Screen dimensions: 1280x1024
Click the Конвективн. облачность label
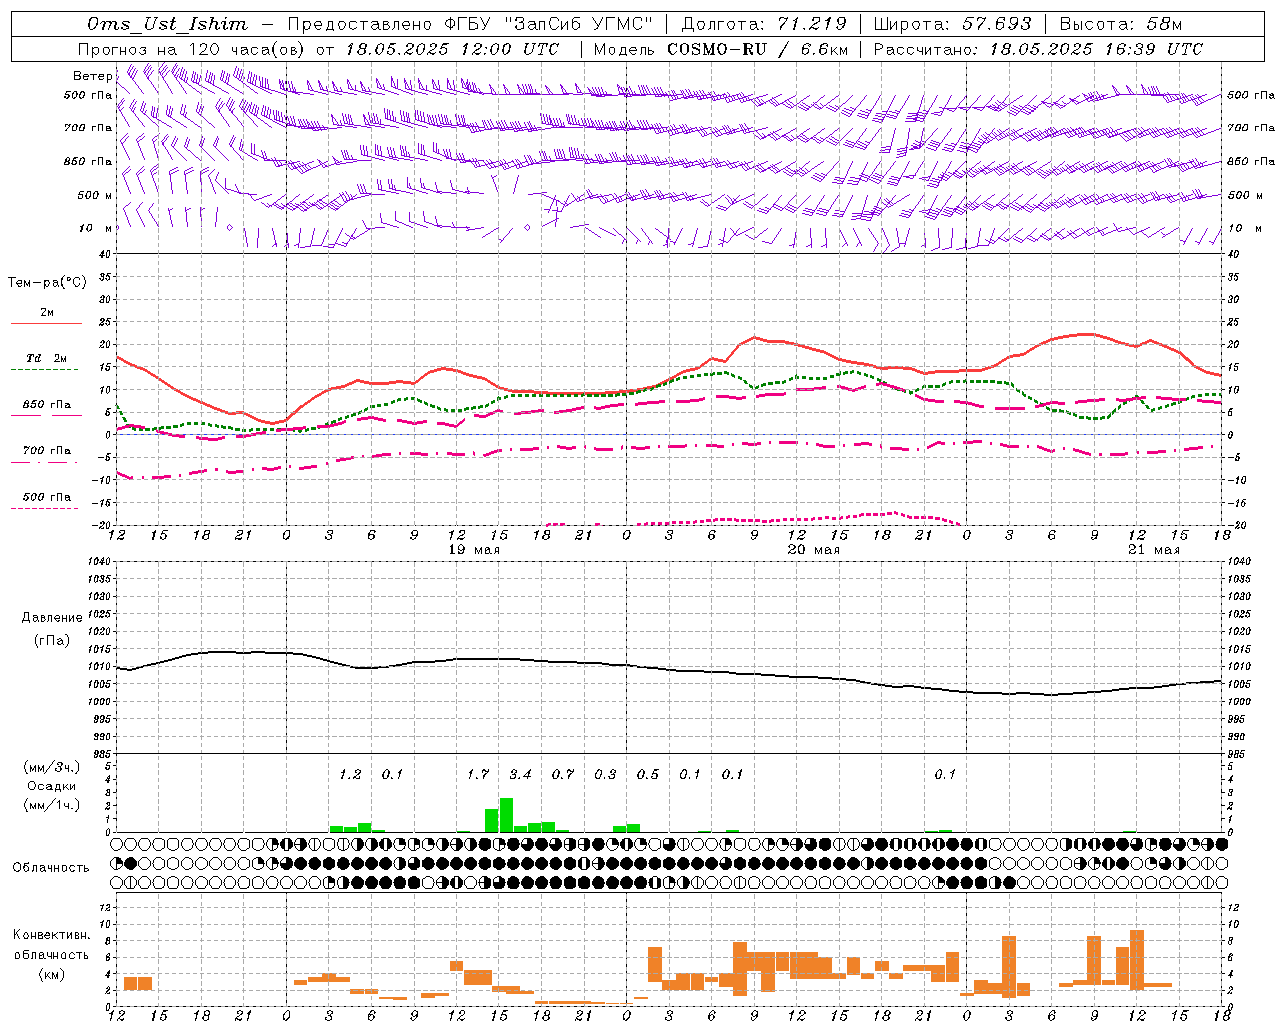point(51,945)
